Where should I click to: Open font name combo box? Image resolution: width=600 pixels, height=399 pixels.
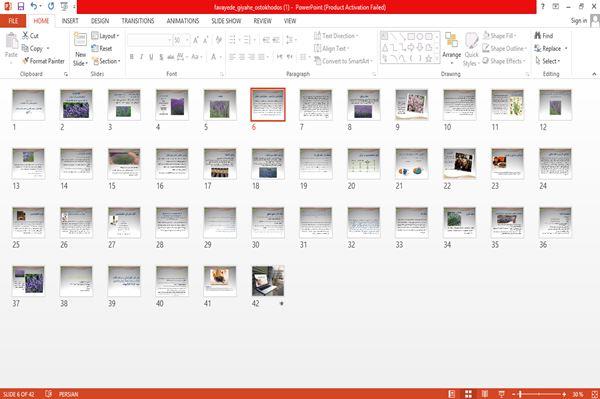(x=149, y=40)
